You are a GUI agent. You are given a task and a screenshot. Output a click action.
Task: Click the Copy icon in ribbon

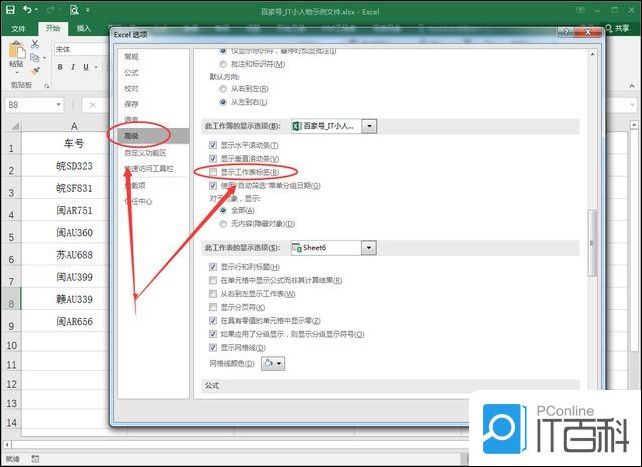tap(35, 57)
